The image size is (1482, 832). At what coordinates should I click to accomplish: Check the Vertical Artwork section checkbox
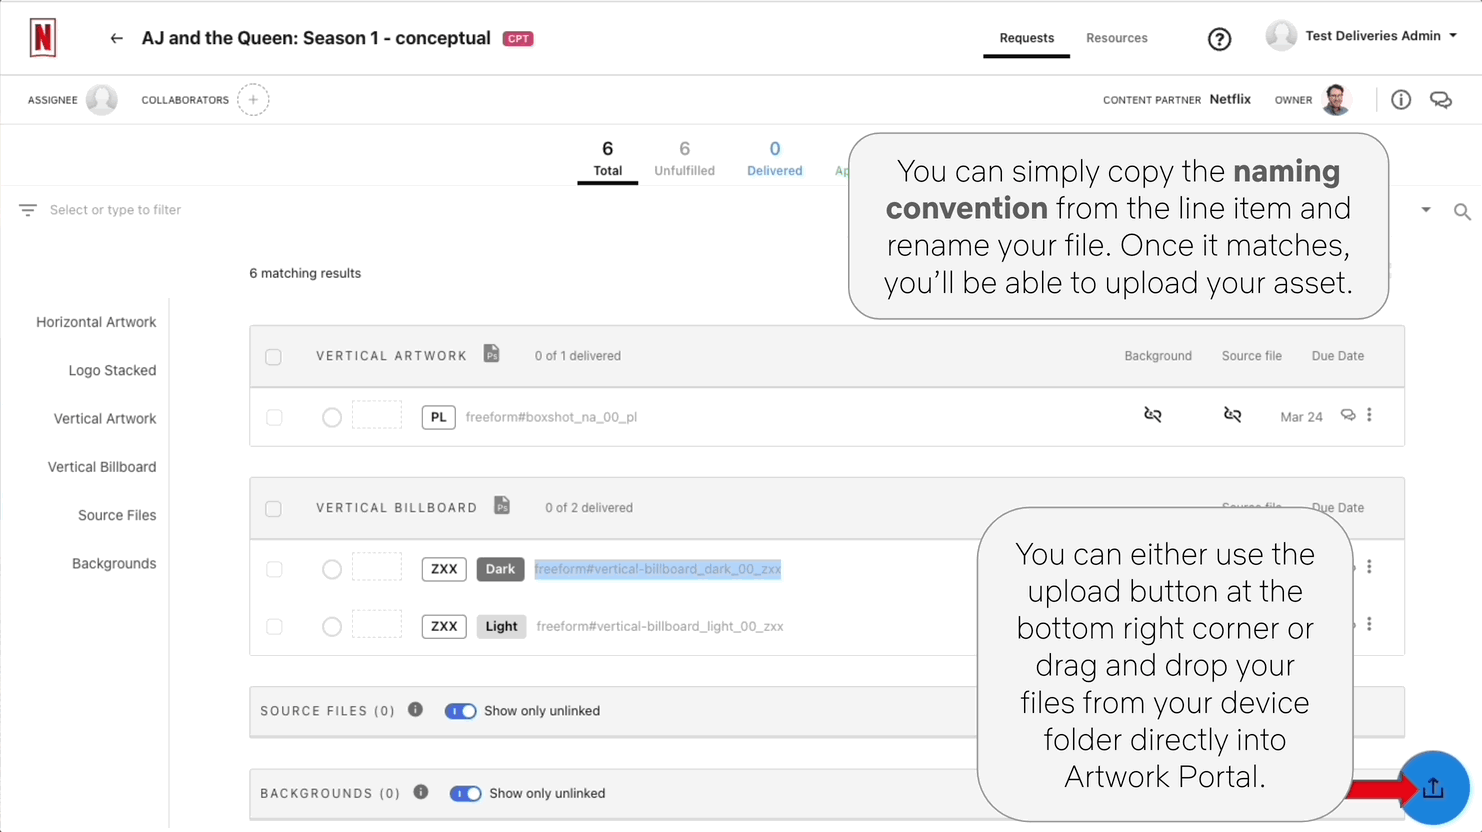(273, 357)
